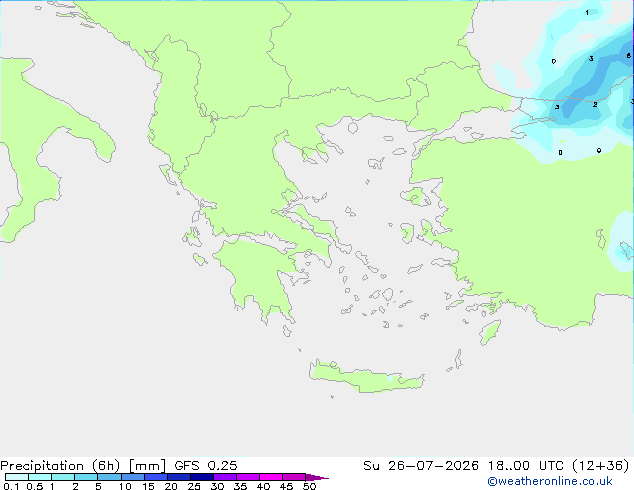Viewport: 634px width, 490px height.
Task: Click the '18..00 UTC' time text
Action: [x=525, y=466]
